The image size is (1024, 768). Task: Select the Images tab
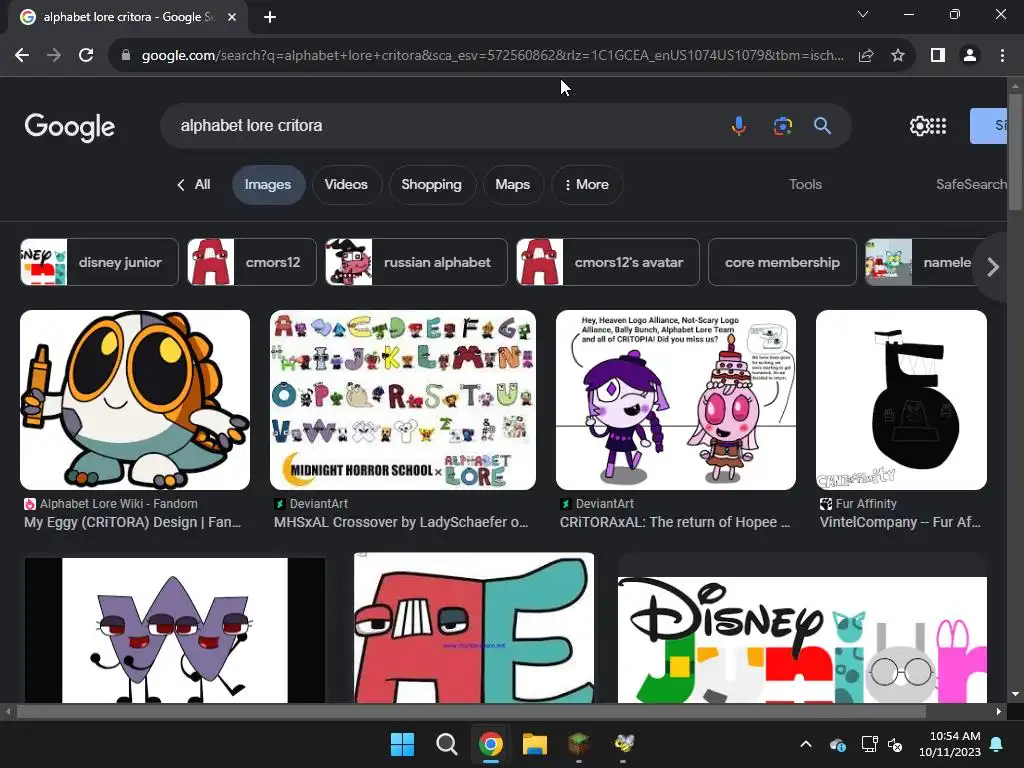tap(268, 185)
